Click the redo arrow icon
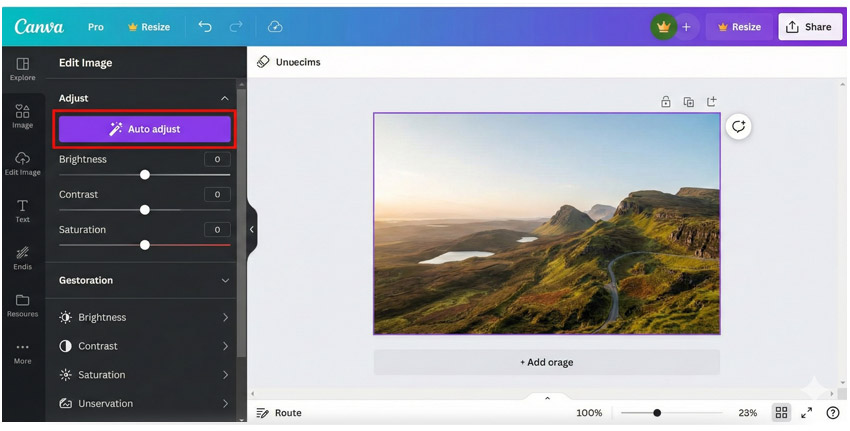 [236, 27]
